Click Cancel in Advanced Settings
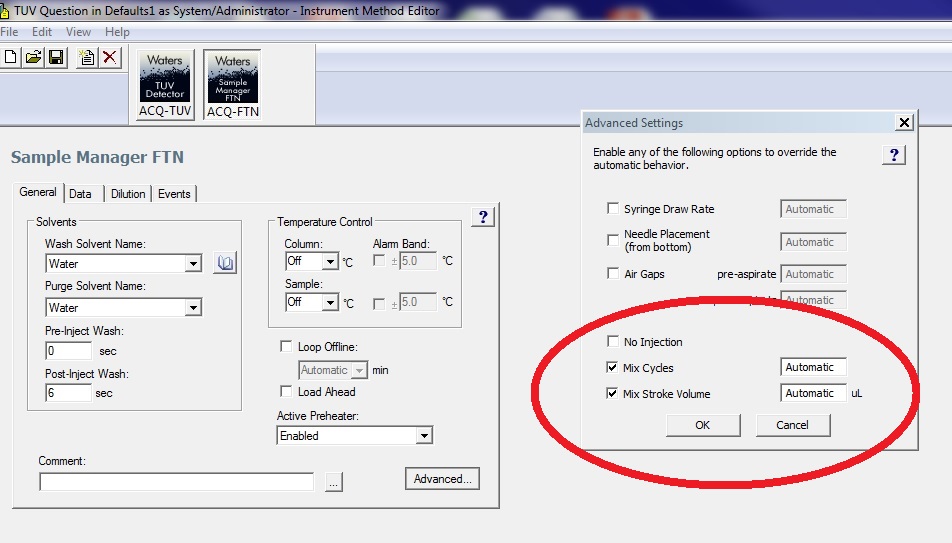 [792, 425]
